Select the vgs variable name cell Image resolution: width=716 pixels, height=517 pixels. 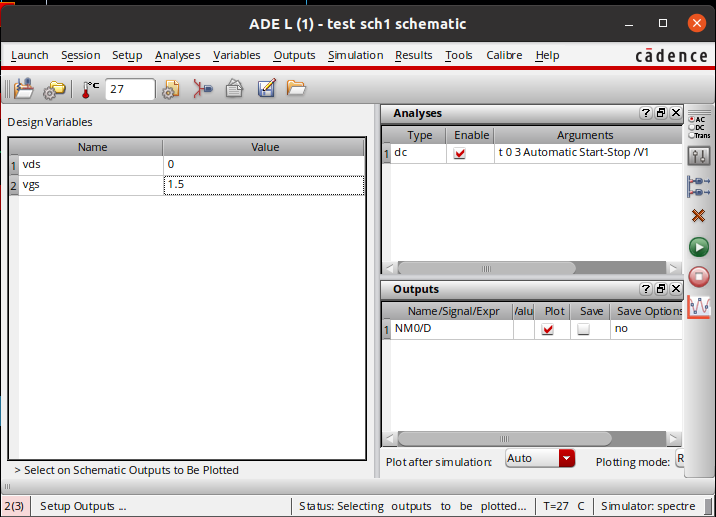91,185
